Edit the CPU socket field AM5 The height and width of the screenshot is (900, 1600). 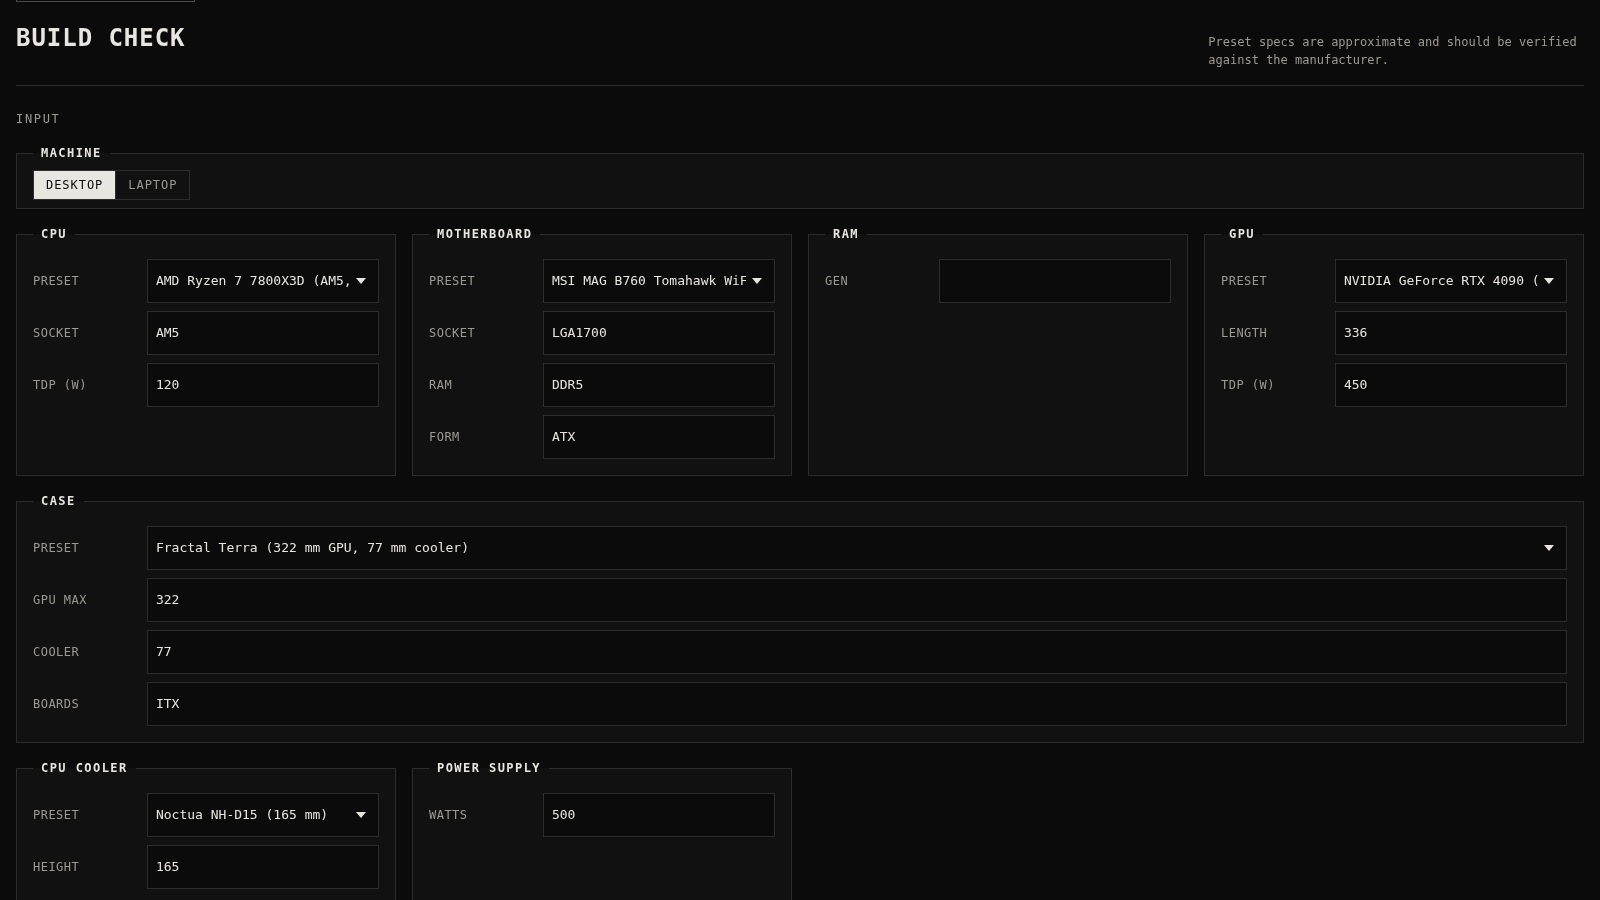pos(263,333)
